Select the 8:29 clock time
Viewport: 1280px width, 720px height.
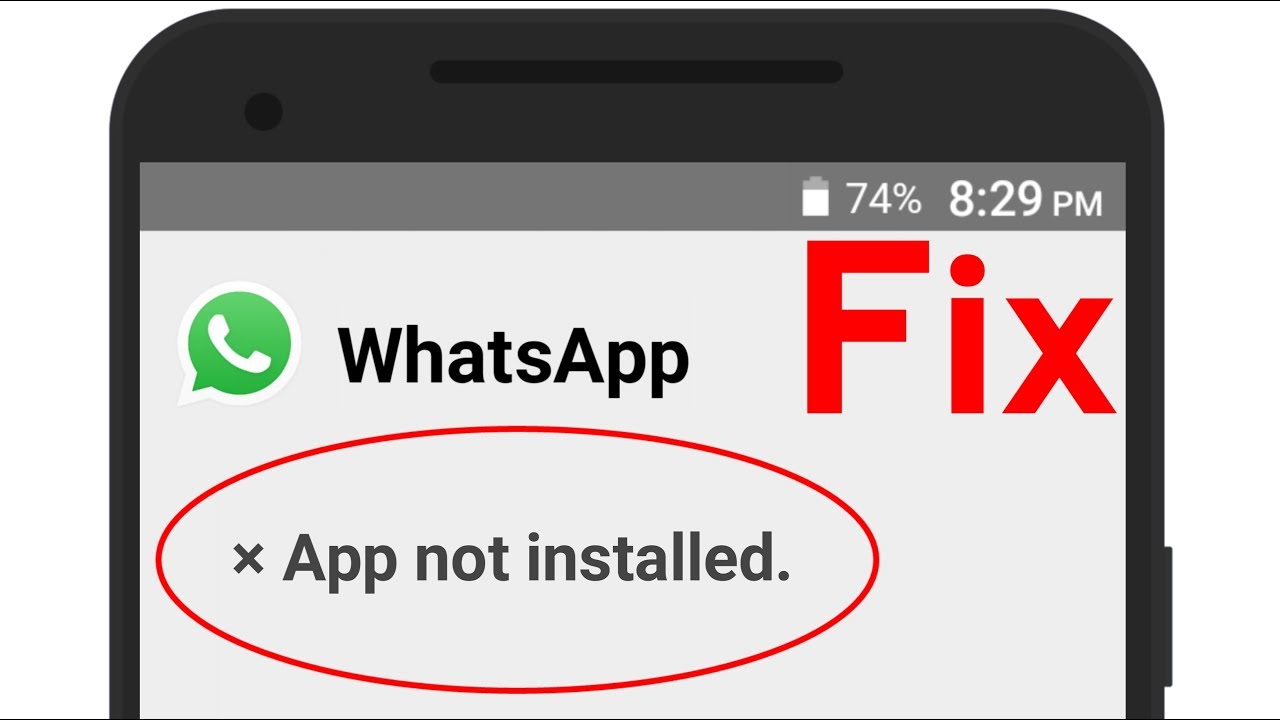[996, 200]
